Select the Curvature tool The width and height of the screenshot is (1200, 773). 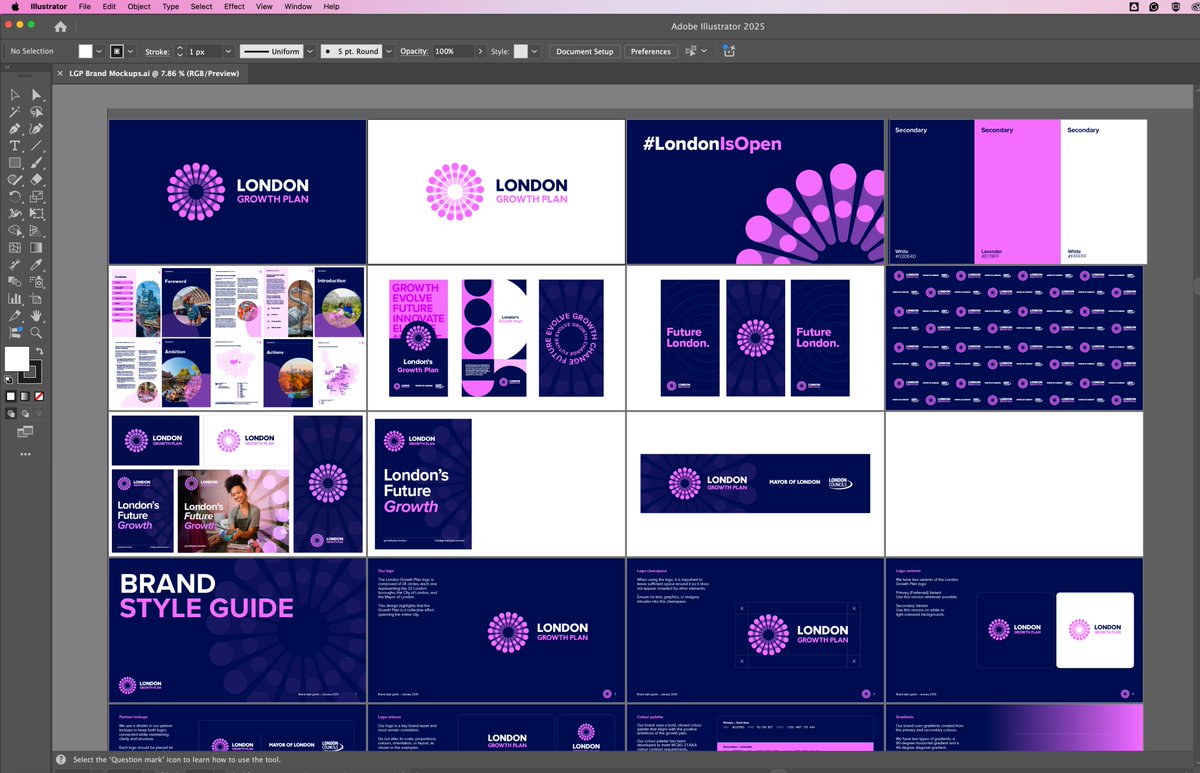click(37, 129)
